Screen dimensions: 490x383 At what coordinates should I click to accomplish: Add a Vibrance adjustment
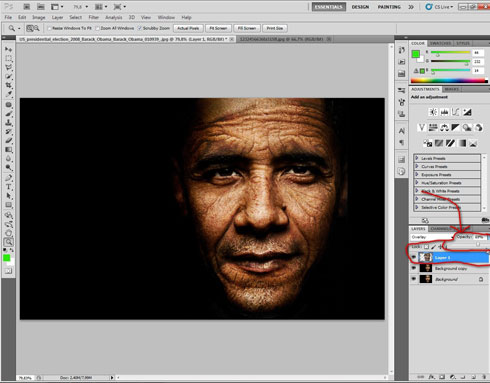(x=422, y=127)
